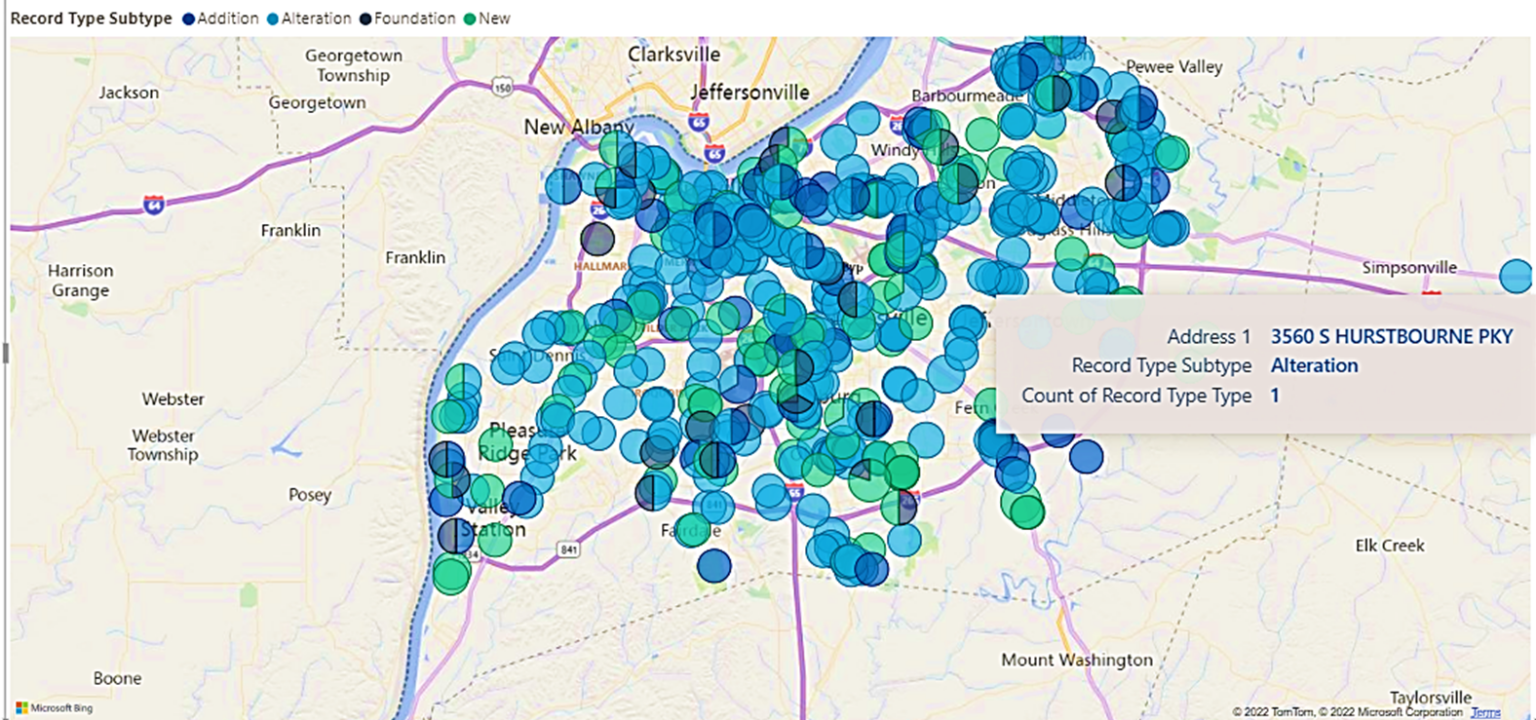Filter by the Foundation legend label
1536x720 pixels.
point(414,19)
